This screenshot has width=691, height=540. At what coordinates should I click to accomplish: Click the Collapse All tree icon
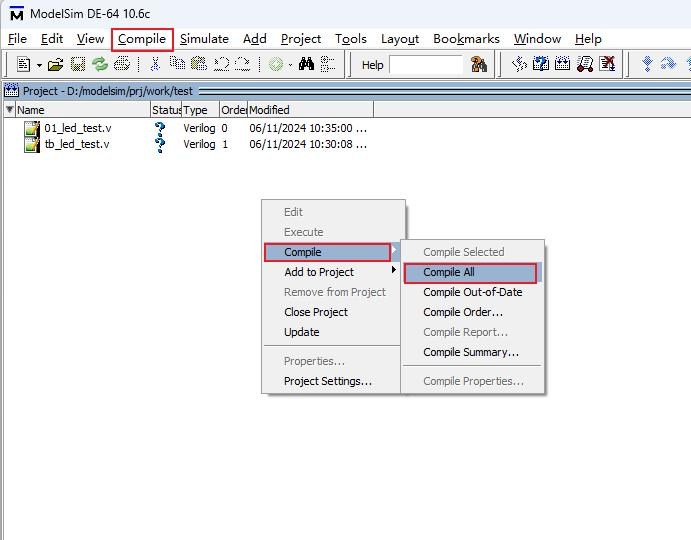click(x=328, y=64)
